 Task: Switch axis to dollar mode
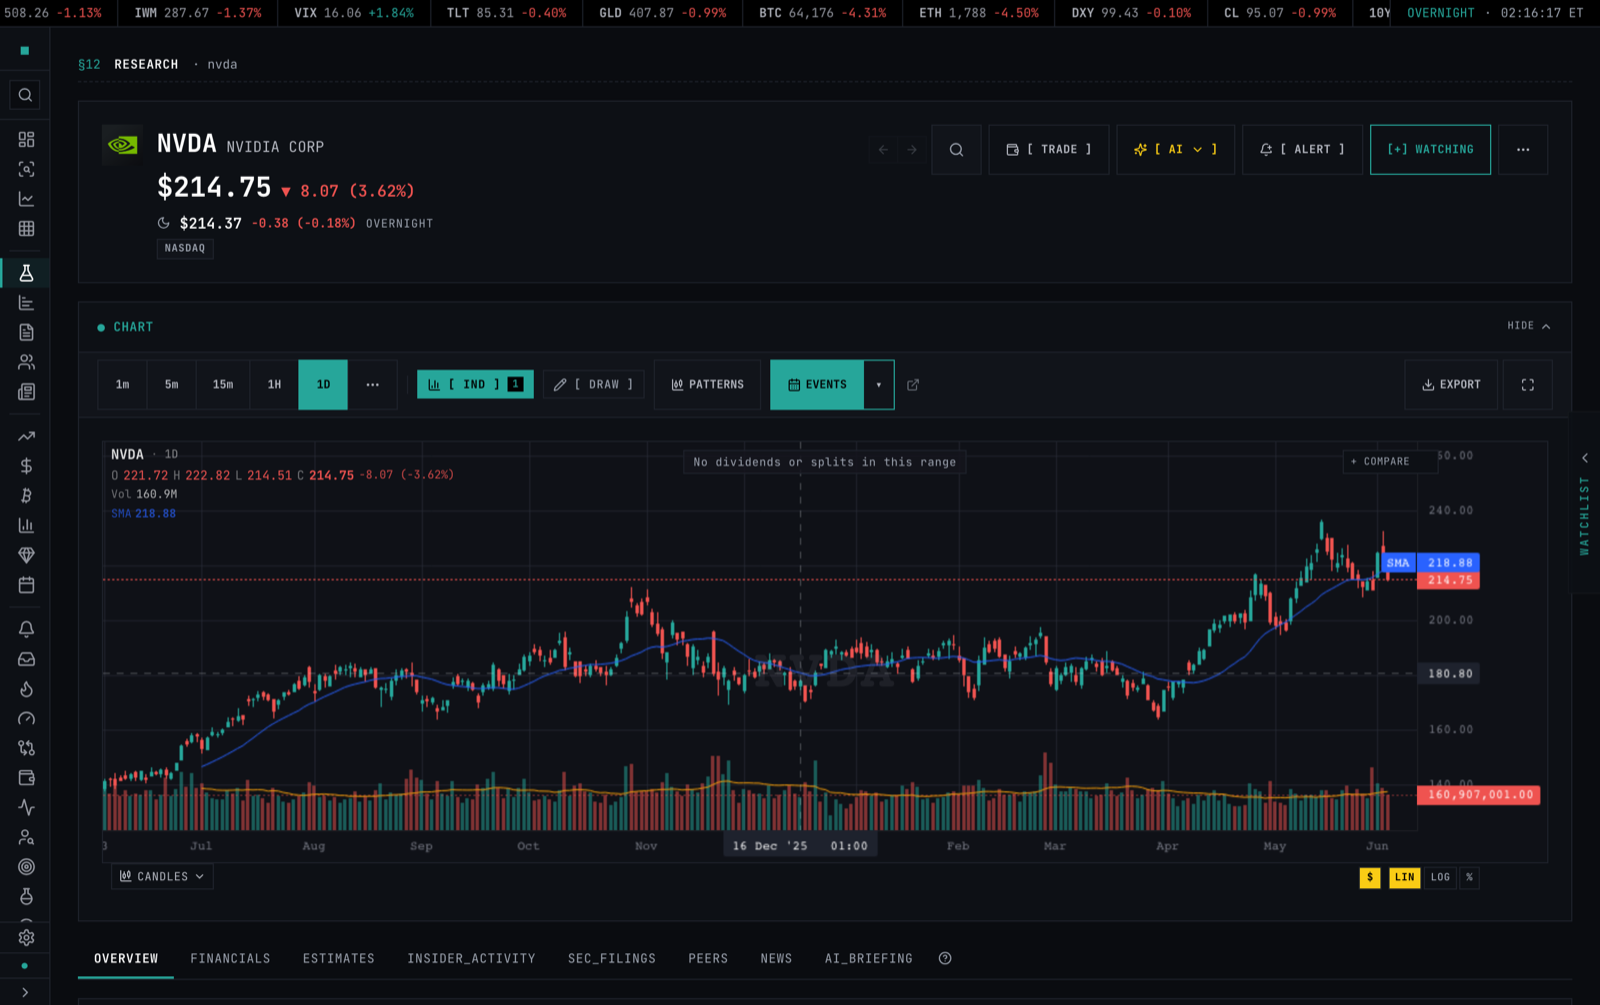(x=1370, y=877)
